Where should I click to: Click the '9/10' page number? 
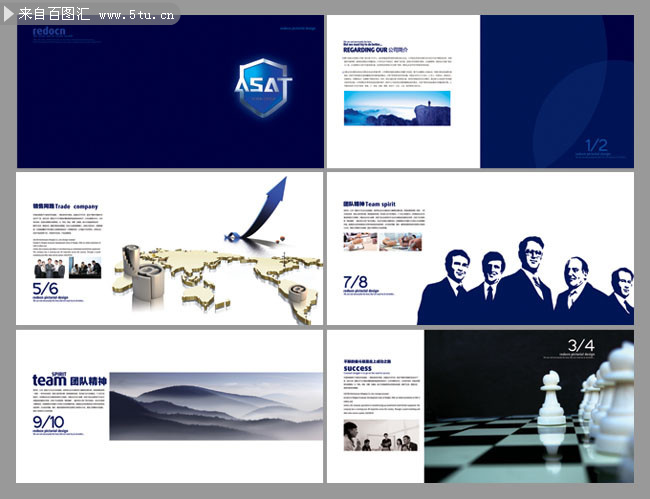48,422
